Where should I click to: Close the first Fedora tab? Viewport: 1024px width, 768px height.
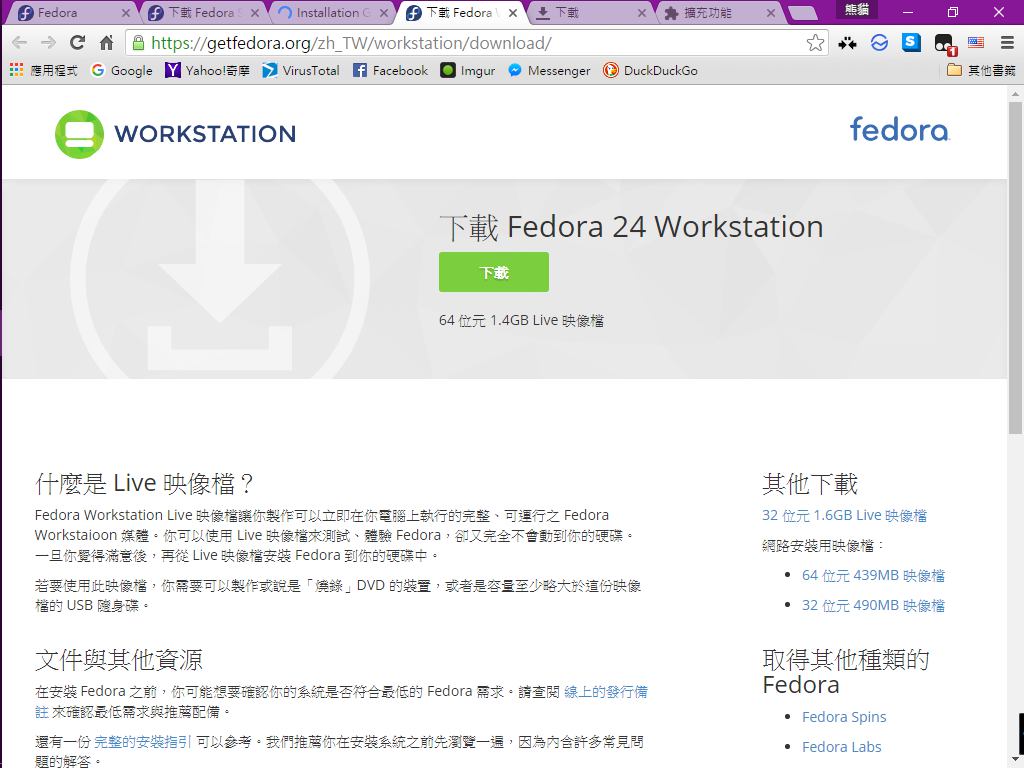point(126,13)
